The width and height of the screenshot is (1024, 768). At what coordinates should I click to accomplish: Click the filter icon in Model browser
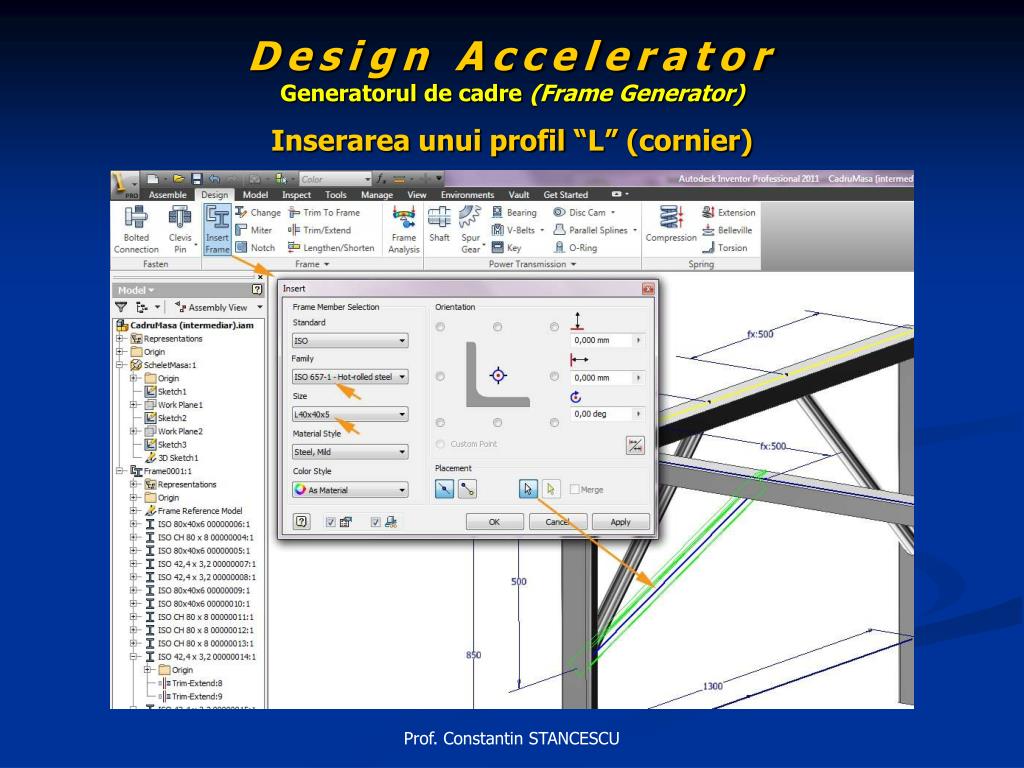[x=121, y=307]
